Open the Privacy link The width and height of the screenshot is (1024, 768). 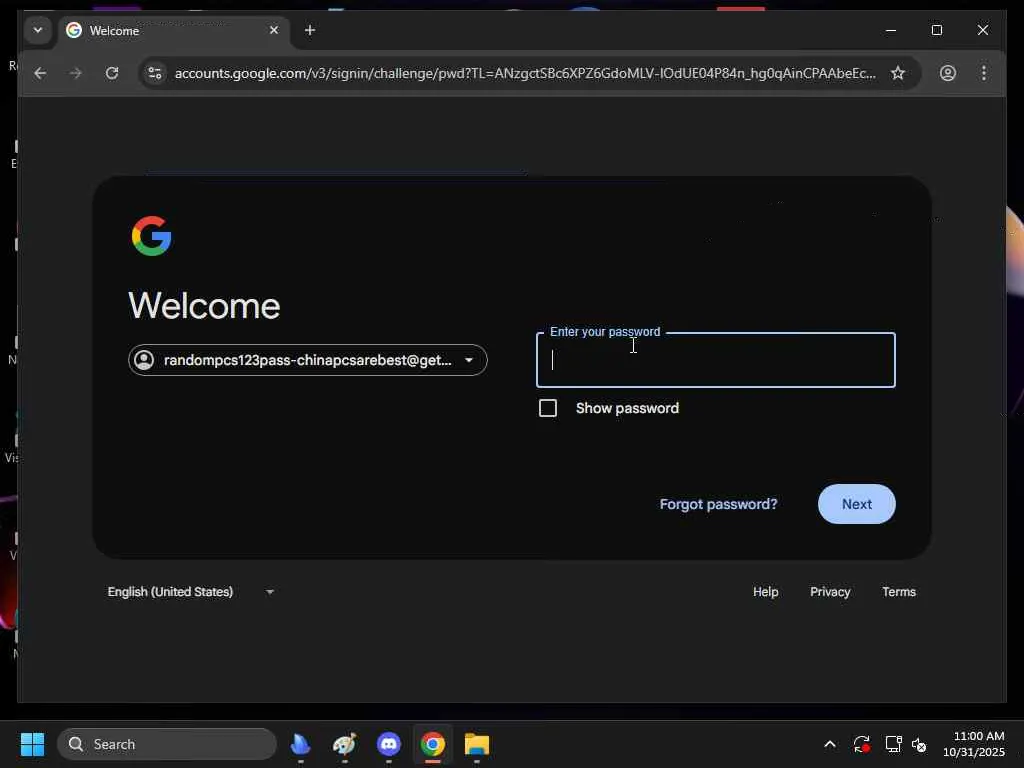830,592
